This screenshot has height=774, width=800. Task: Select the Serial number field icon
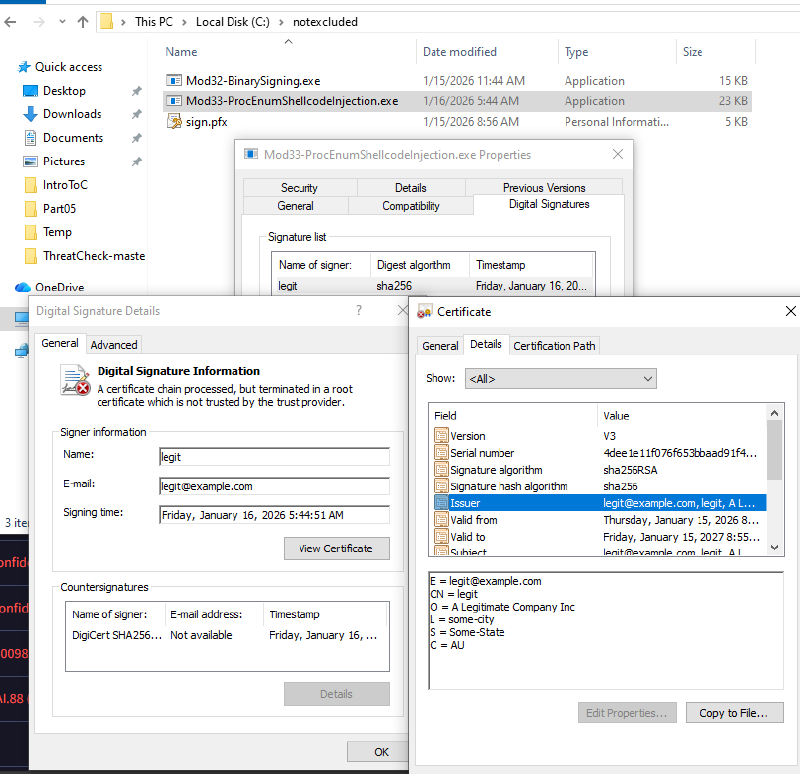click(x=441, y=453)
